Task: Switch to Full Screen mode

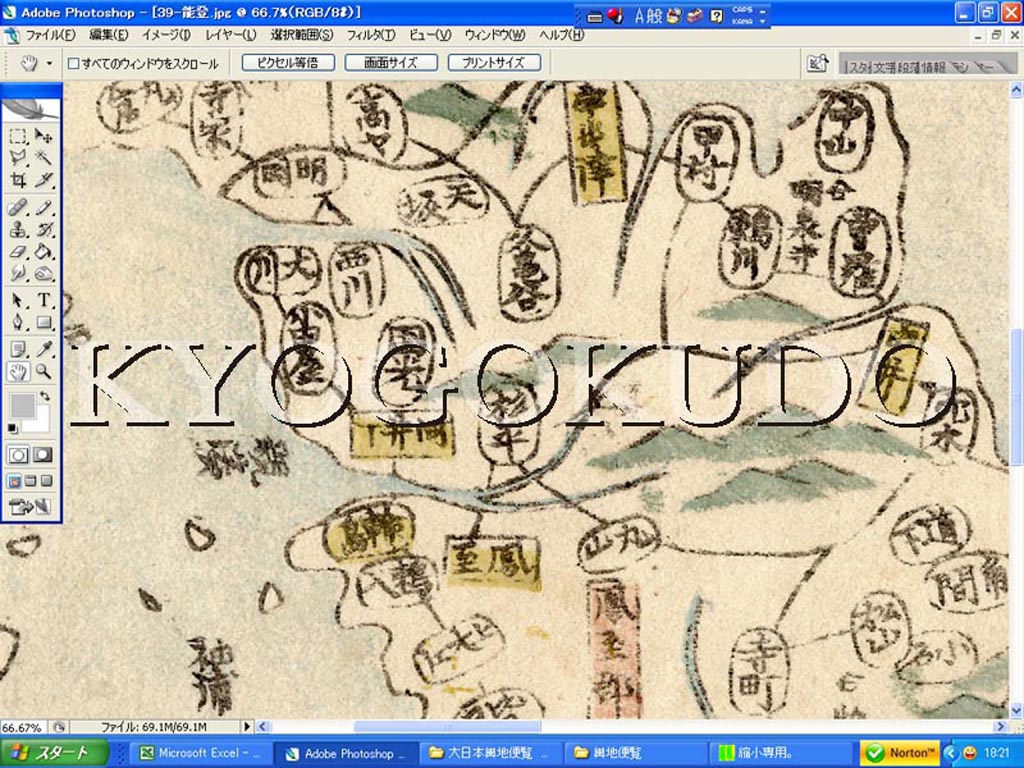Action: point(46,481)
